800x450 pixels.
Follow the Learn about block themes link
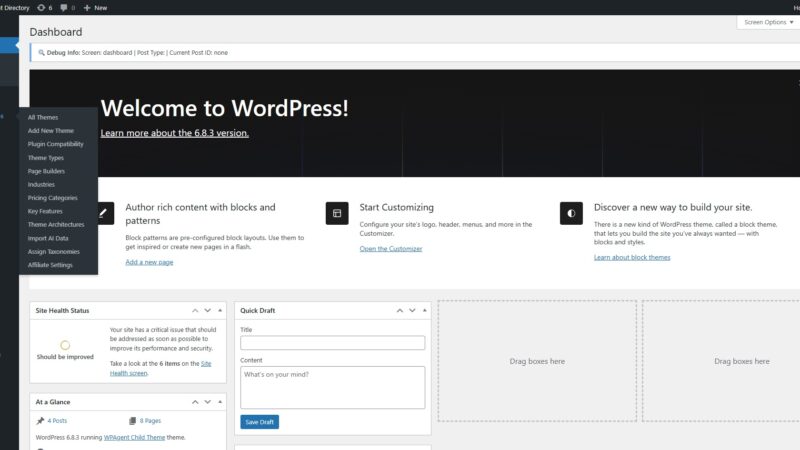[632, 257]
